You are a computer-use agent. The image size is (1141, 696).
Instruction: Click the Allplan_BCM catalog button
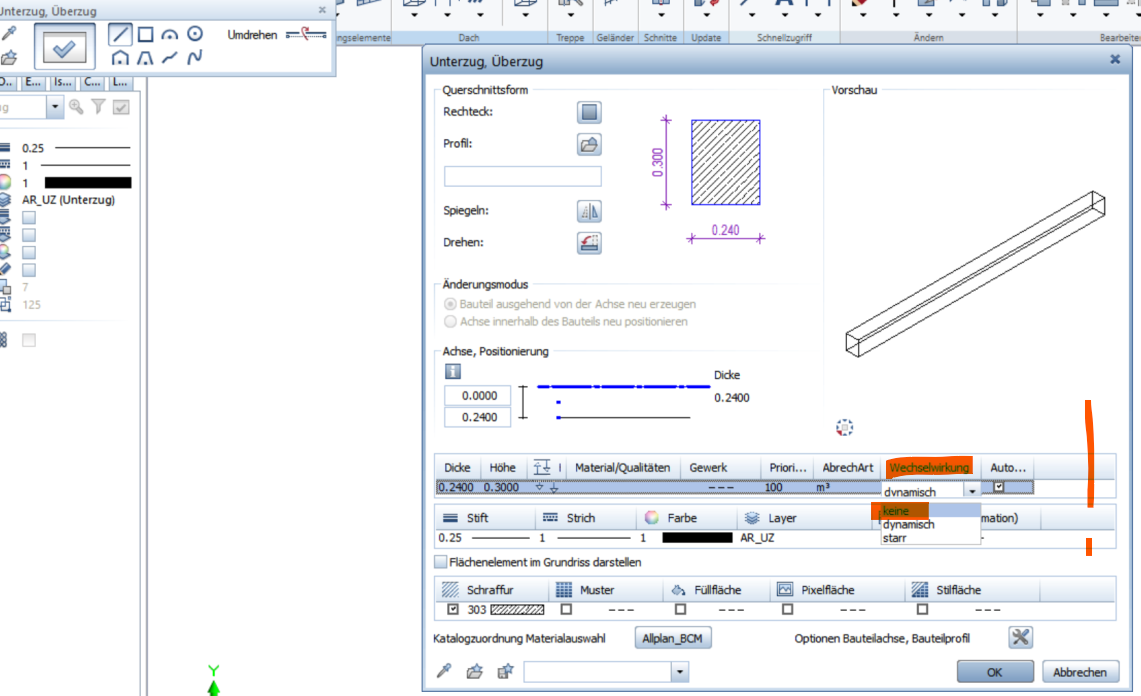673,638
